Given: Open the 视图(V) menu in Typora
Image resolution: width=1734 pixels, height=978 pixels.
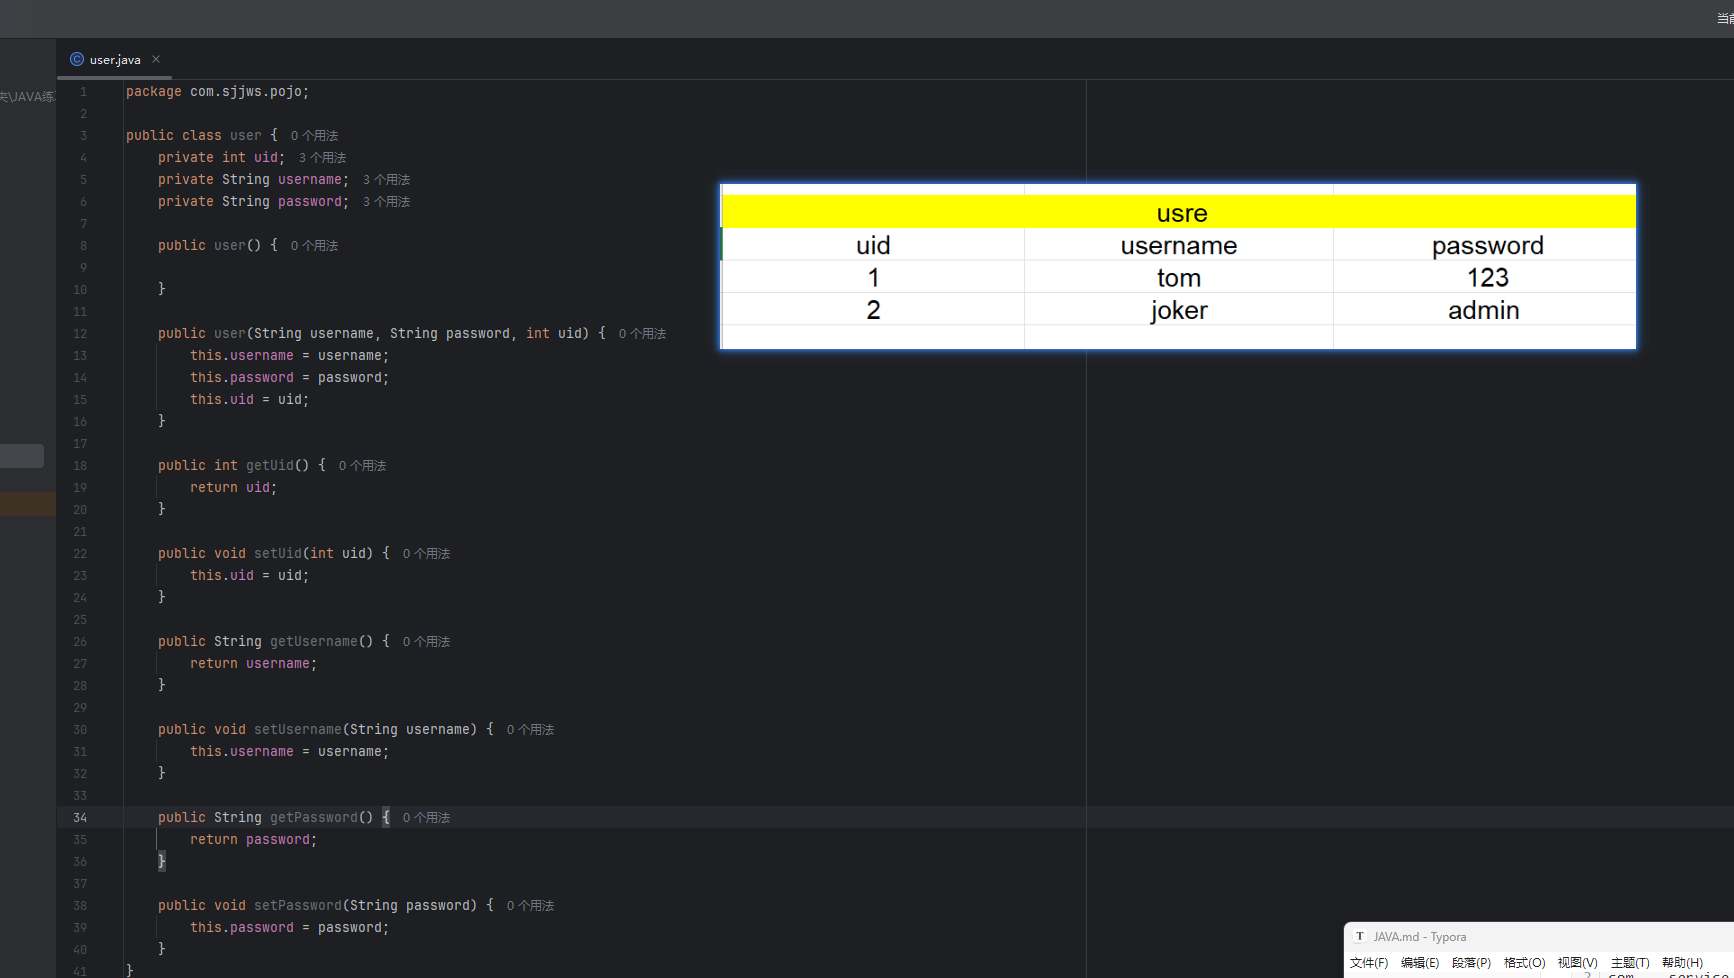Looking at the screenshot, I should pos(1577,963).
